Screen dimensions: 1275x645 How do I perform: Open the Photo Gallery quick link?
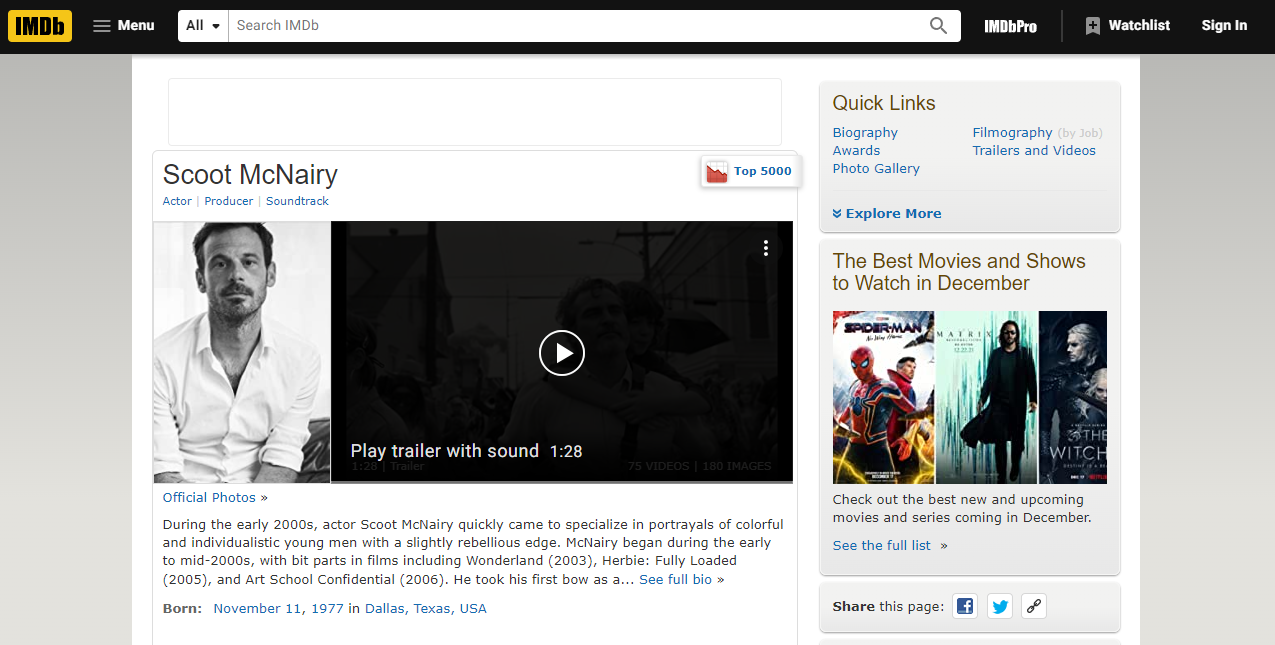tap(876, 168)
